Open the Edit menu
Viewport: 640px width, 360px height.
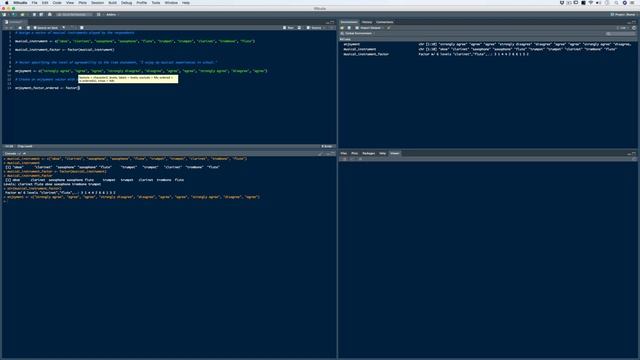45,2
